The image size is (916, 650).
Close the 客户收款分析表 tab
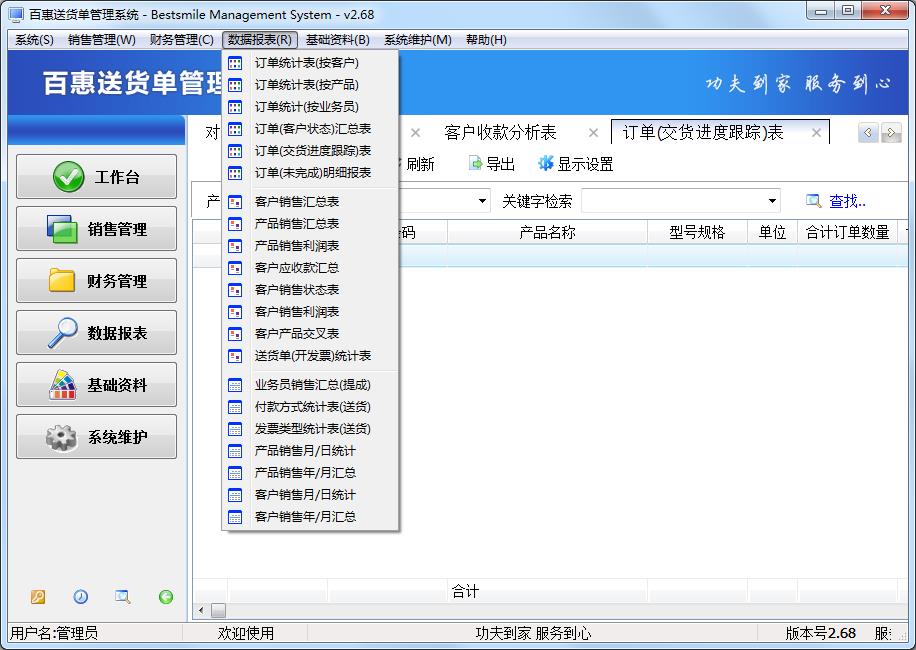click(x=594, y=133)
